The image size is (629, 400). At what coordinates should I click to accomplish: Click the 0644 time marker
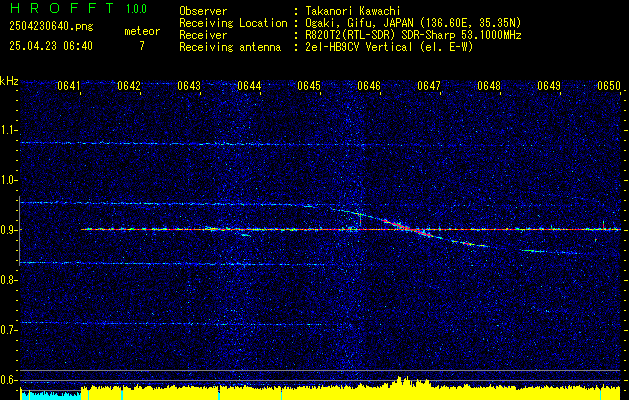coord(249,86)
